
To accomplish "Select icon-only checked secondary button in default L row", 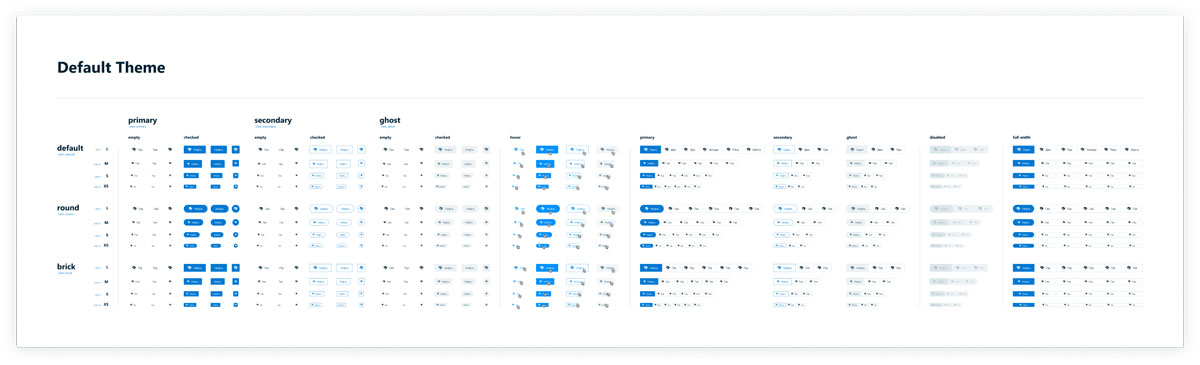I will (361, 150).
